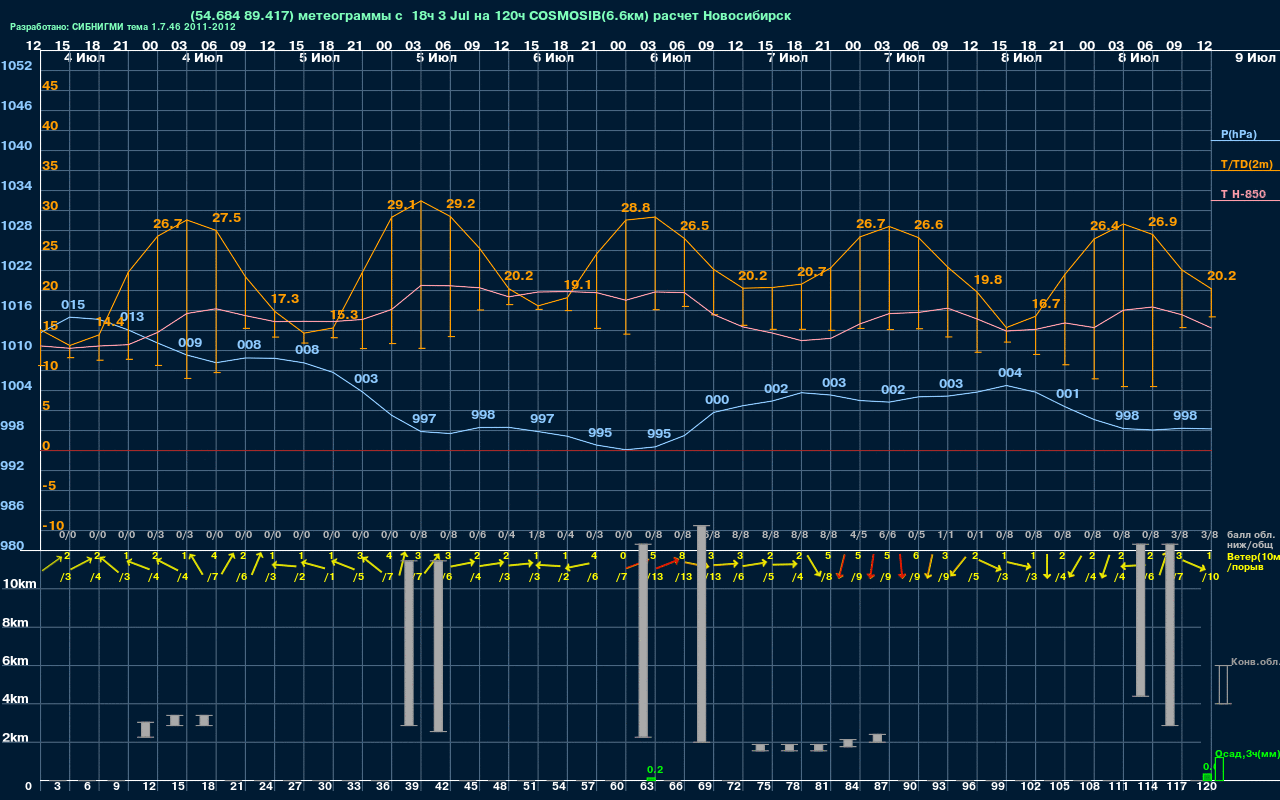The width and height of the screenshot is (1280, 800).
Task: Click the temperature value 29.1
Action: [x=401, y=204]
